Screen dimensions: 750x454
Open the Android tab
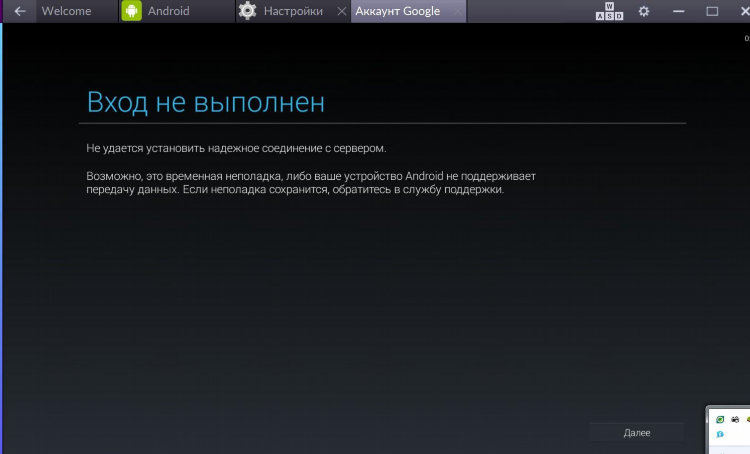[x=177, y=11]
